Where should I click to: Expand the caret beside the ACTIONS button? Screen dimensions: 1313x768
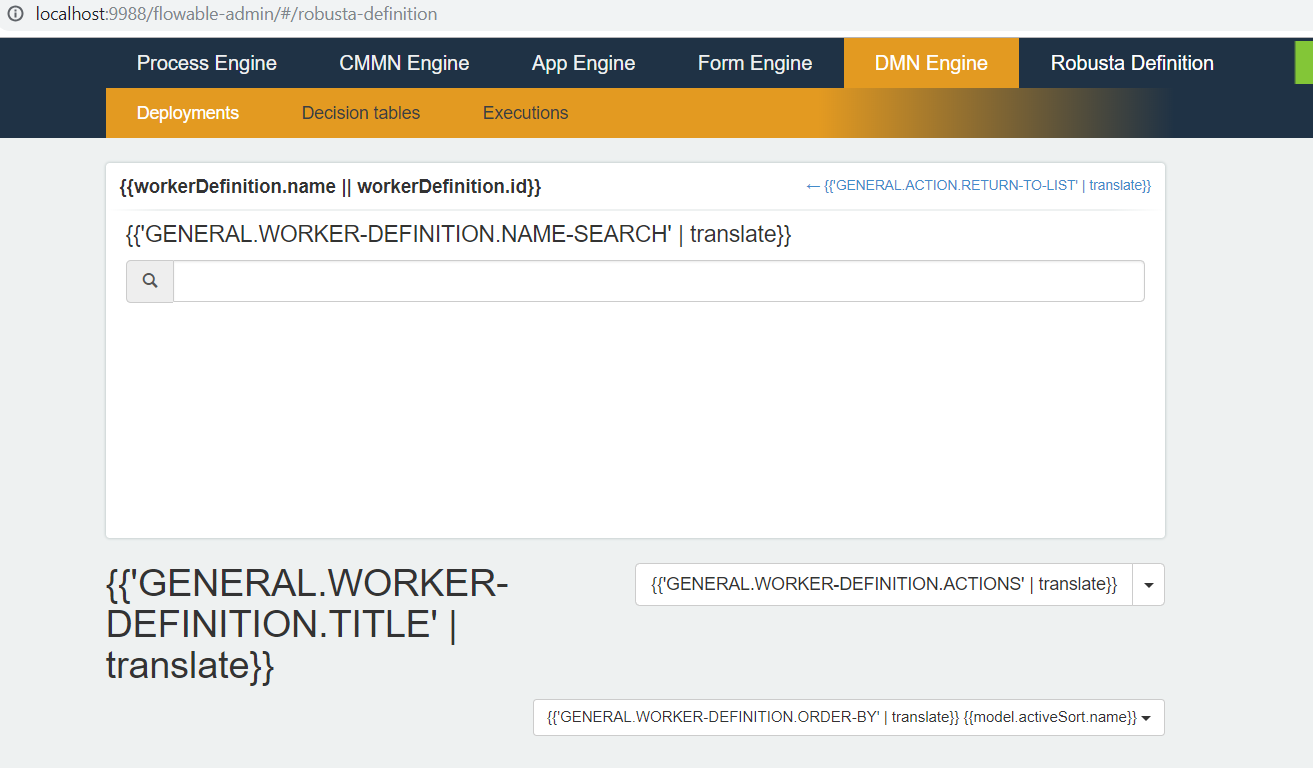[x=1148, y=585]
